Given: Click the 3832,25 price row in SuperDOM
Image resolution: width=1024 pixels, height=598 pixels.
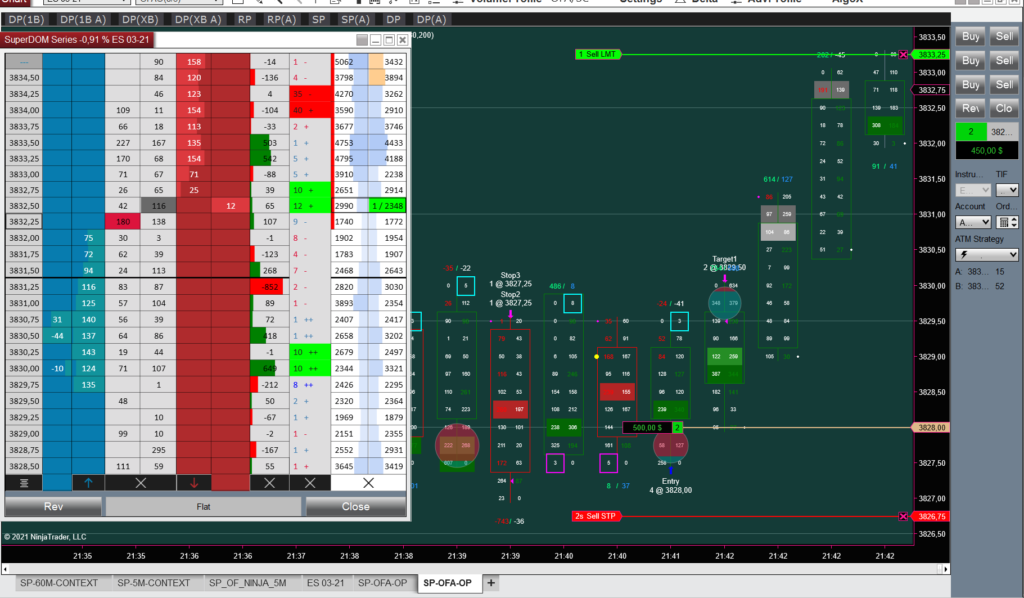Looking at the screenshot, I should (24, 221).
